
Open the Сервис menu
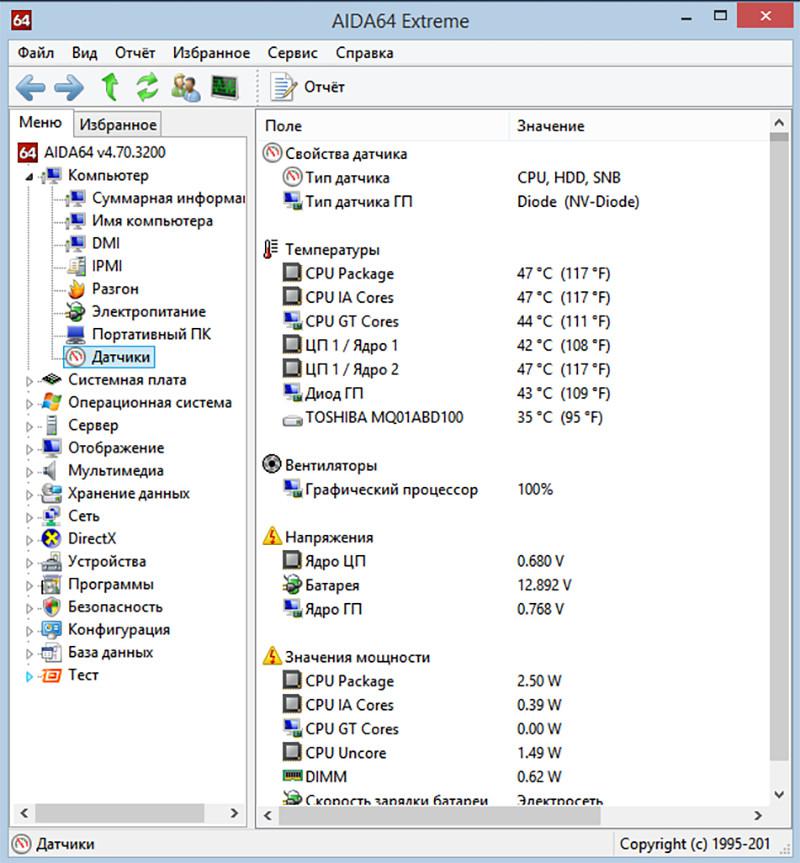click(292, 53)
